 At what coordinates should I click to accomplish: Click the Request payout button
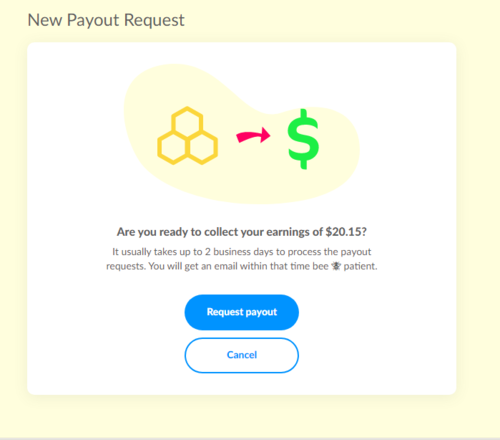242,312
